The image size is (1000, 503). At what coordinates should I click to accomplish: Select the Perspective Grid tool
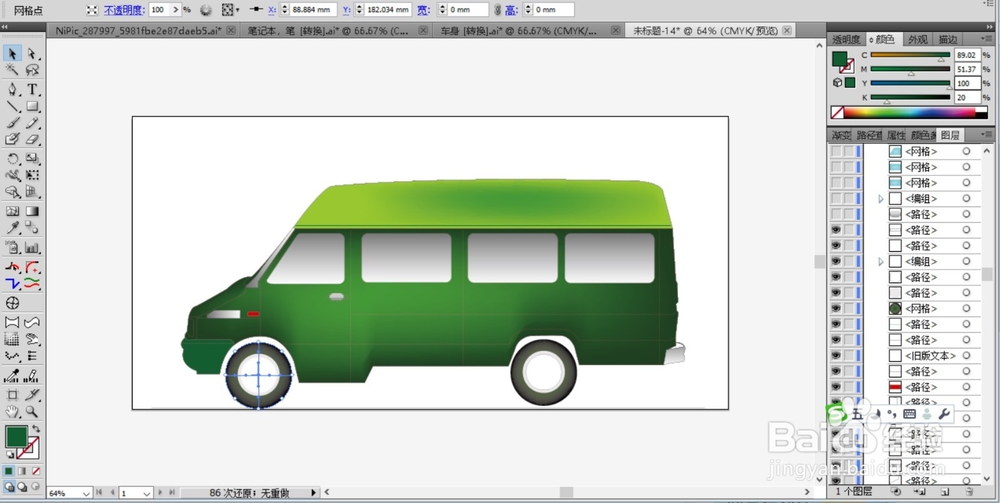32,191
